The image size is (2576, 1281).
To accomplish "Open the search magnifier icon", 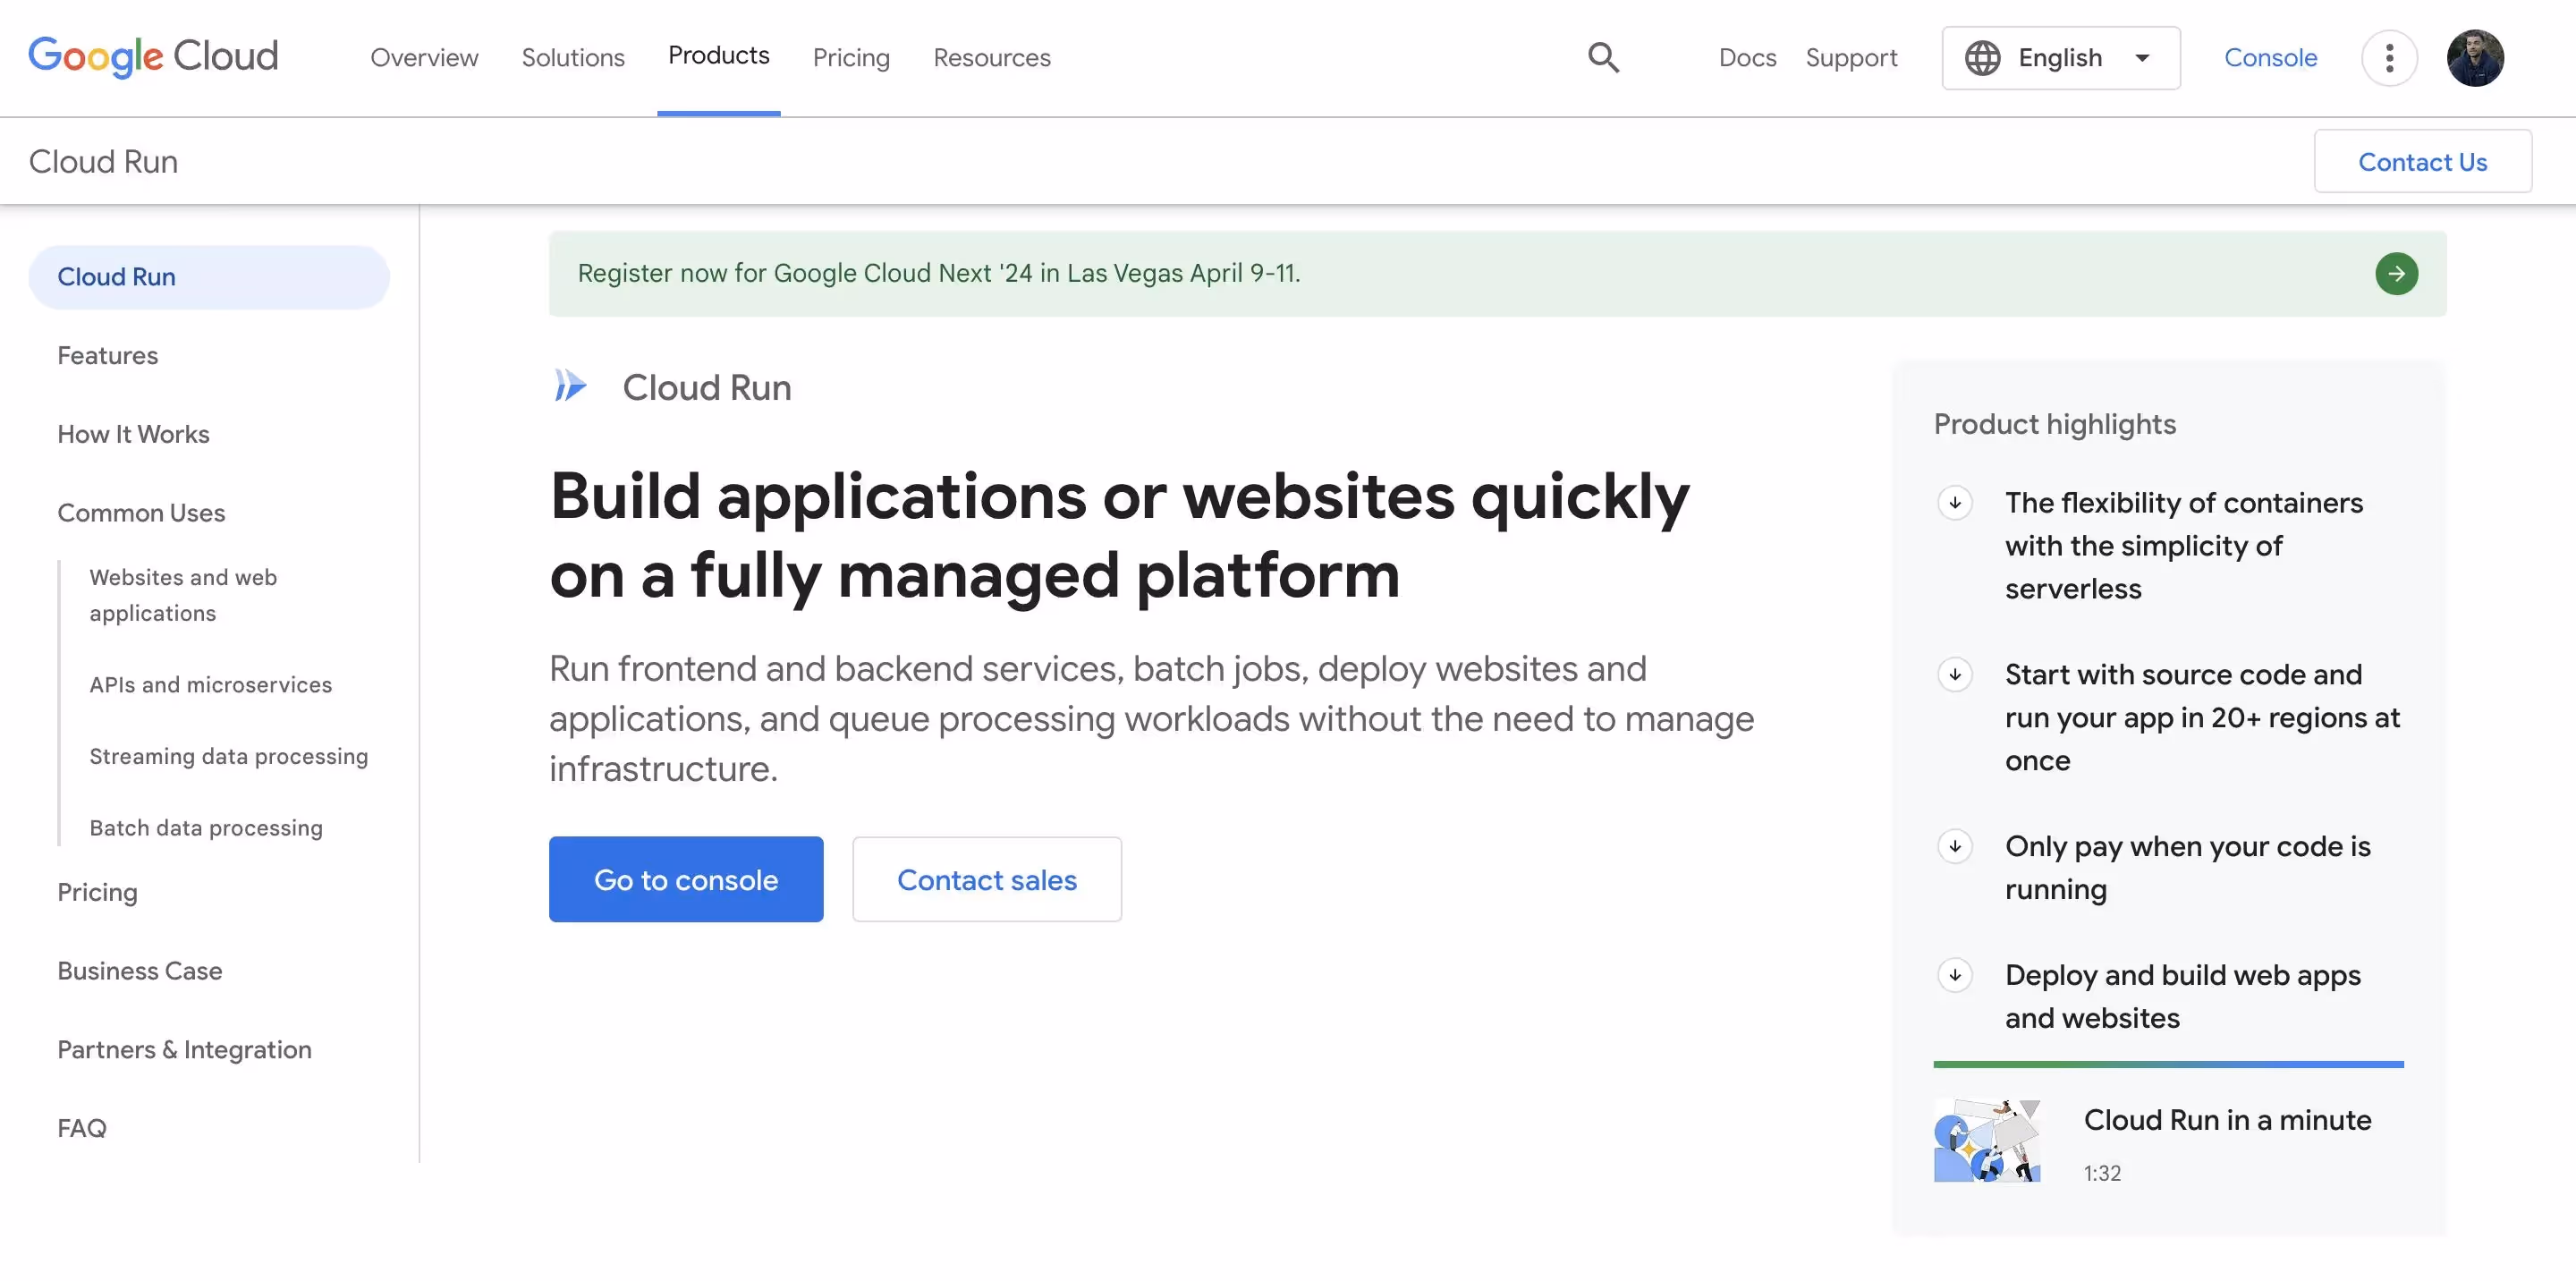I will pos(1603,57).
